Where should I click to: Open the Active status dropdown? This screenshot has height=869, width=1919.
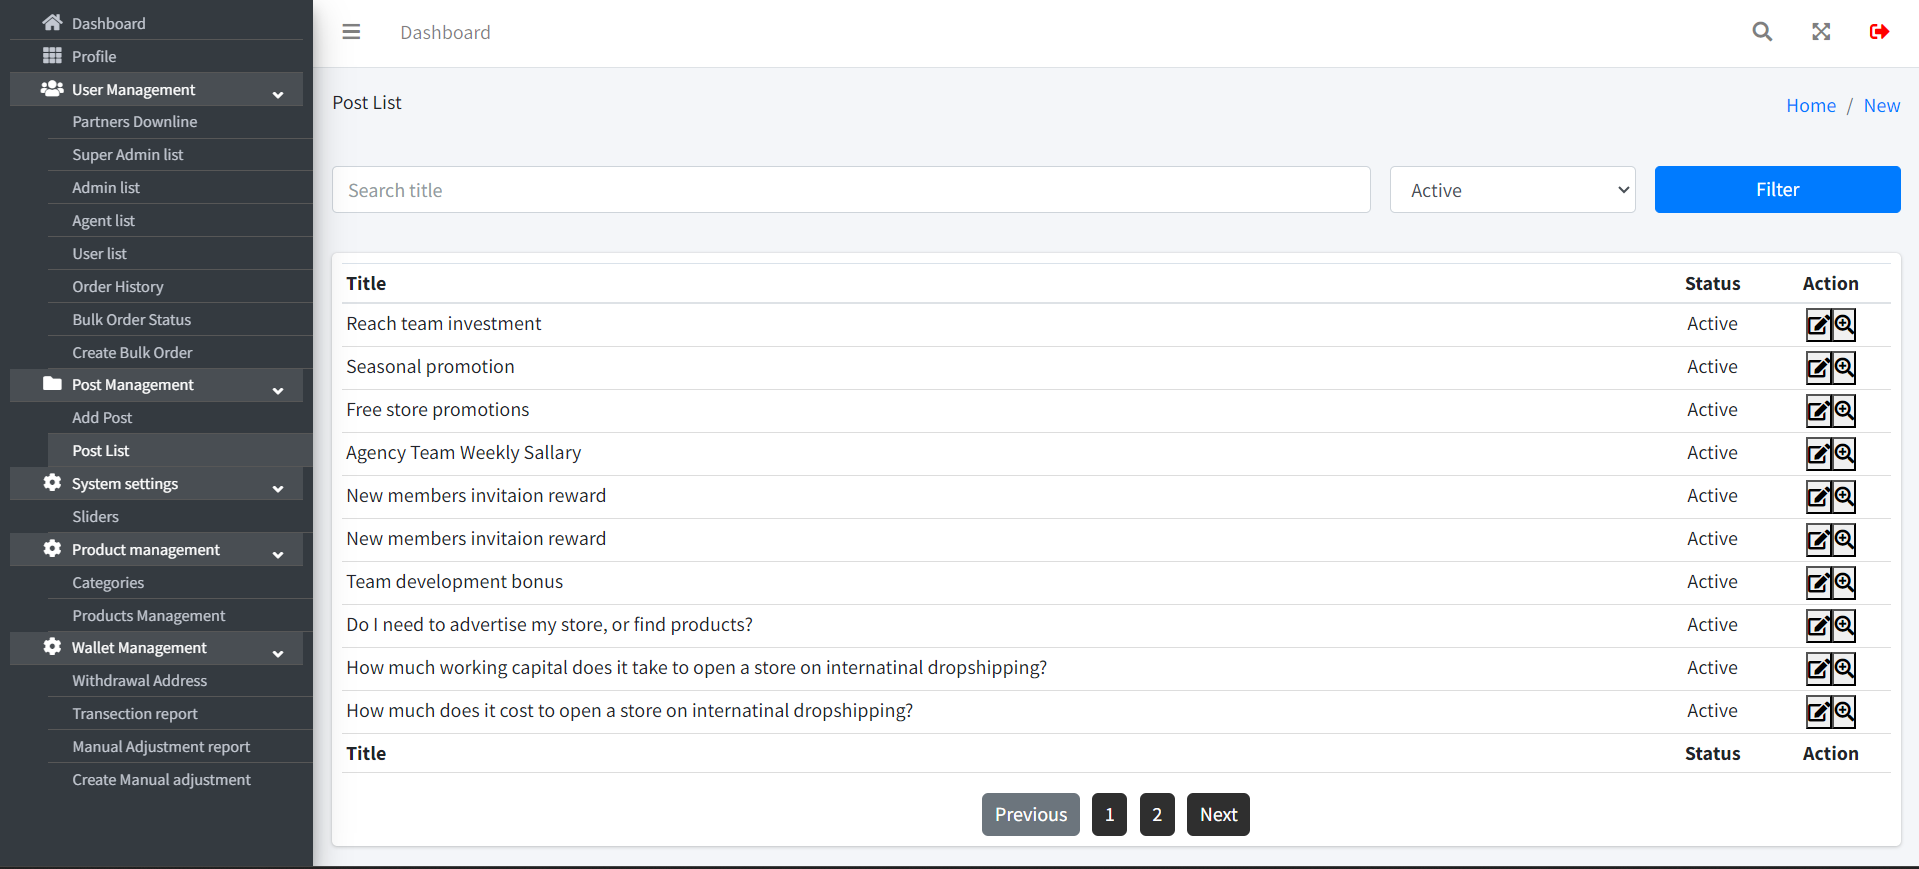[1512, 190]
